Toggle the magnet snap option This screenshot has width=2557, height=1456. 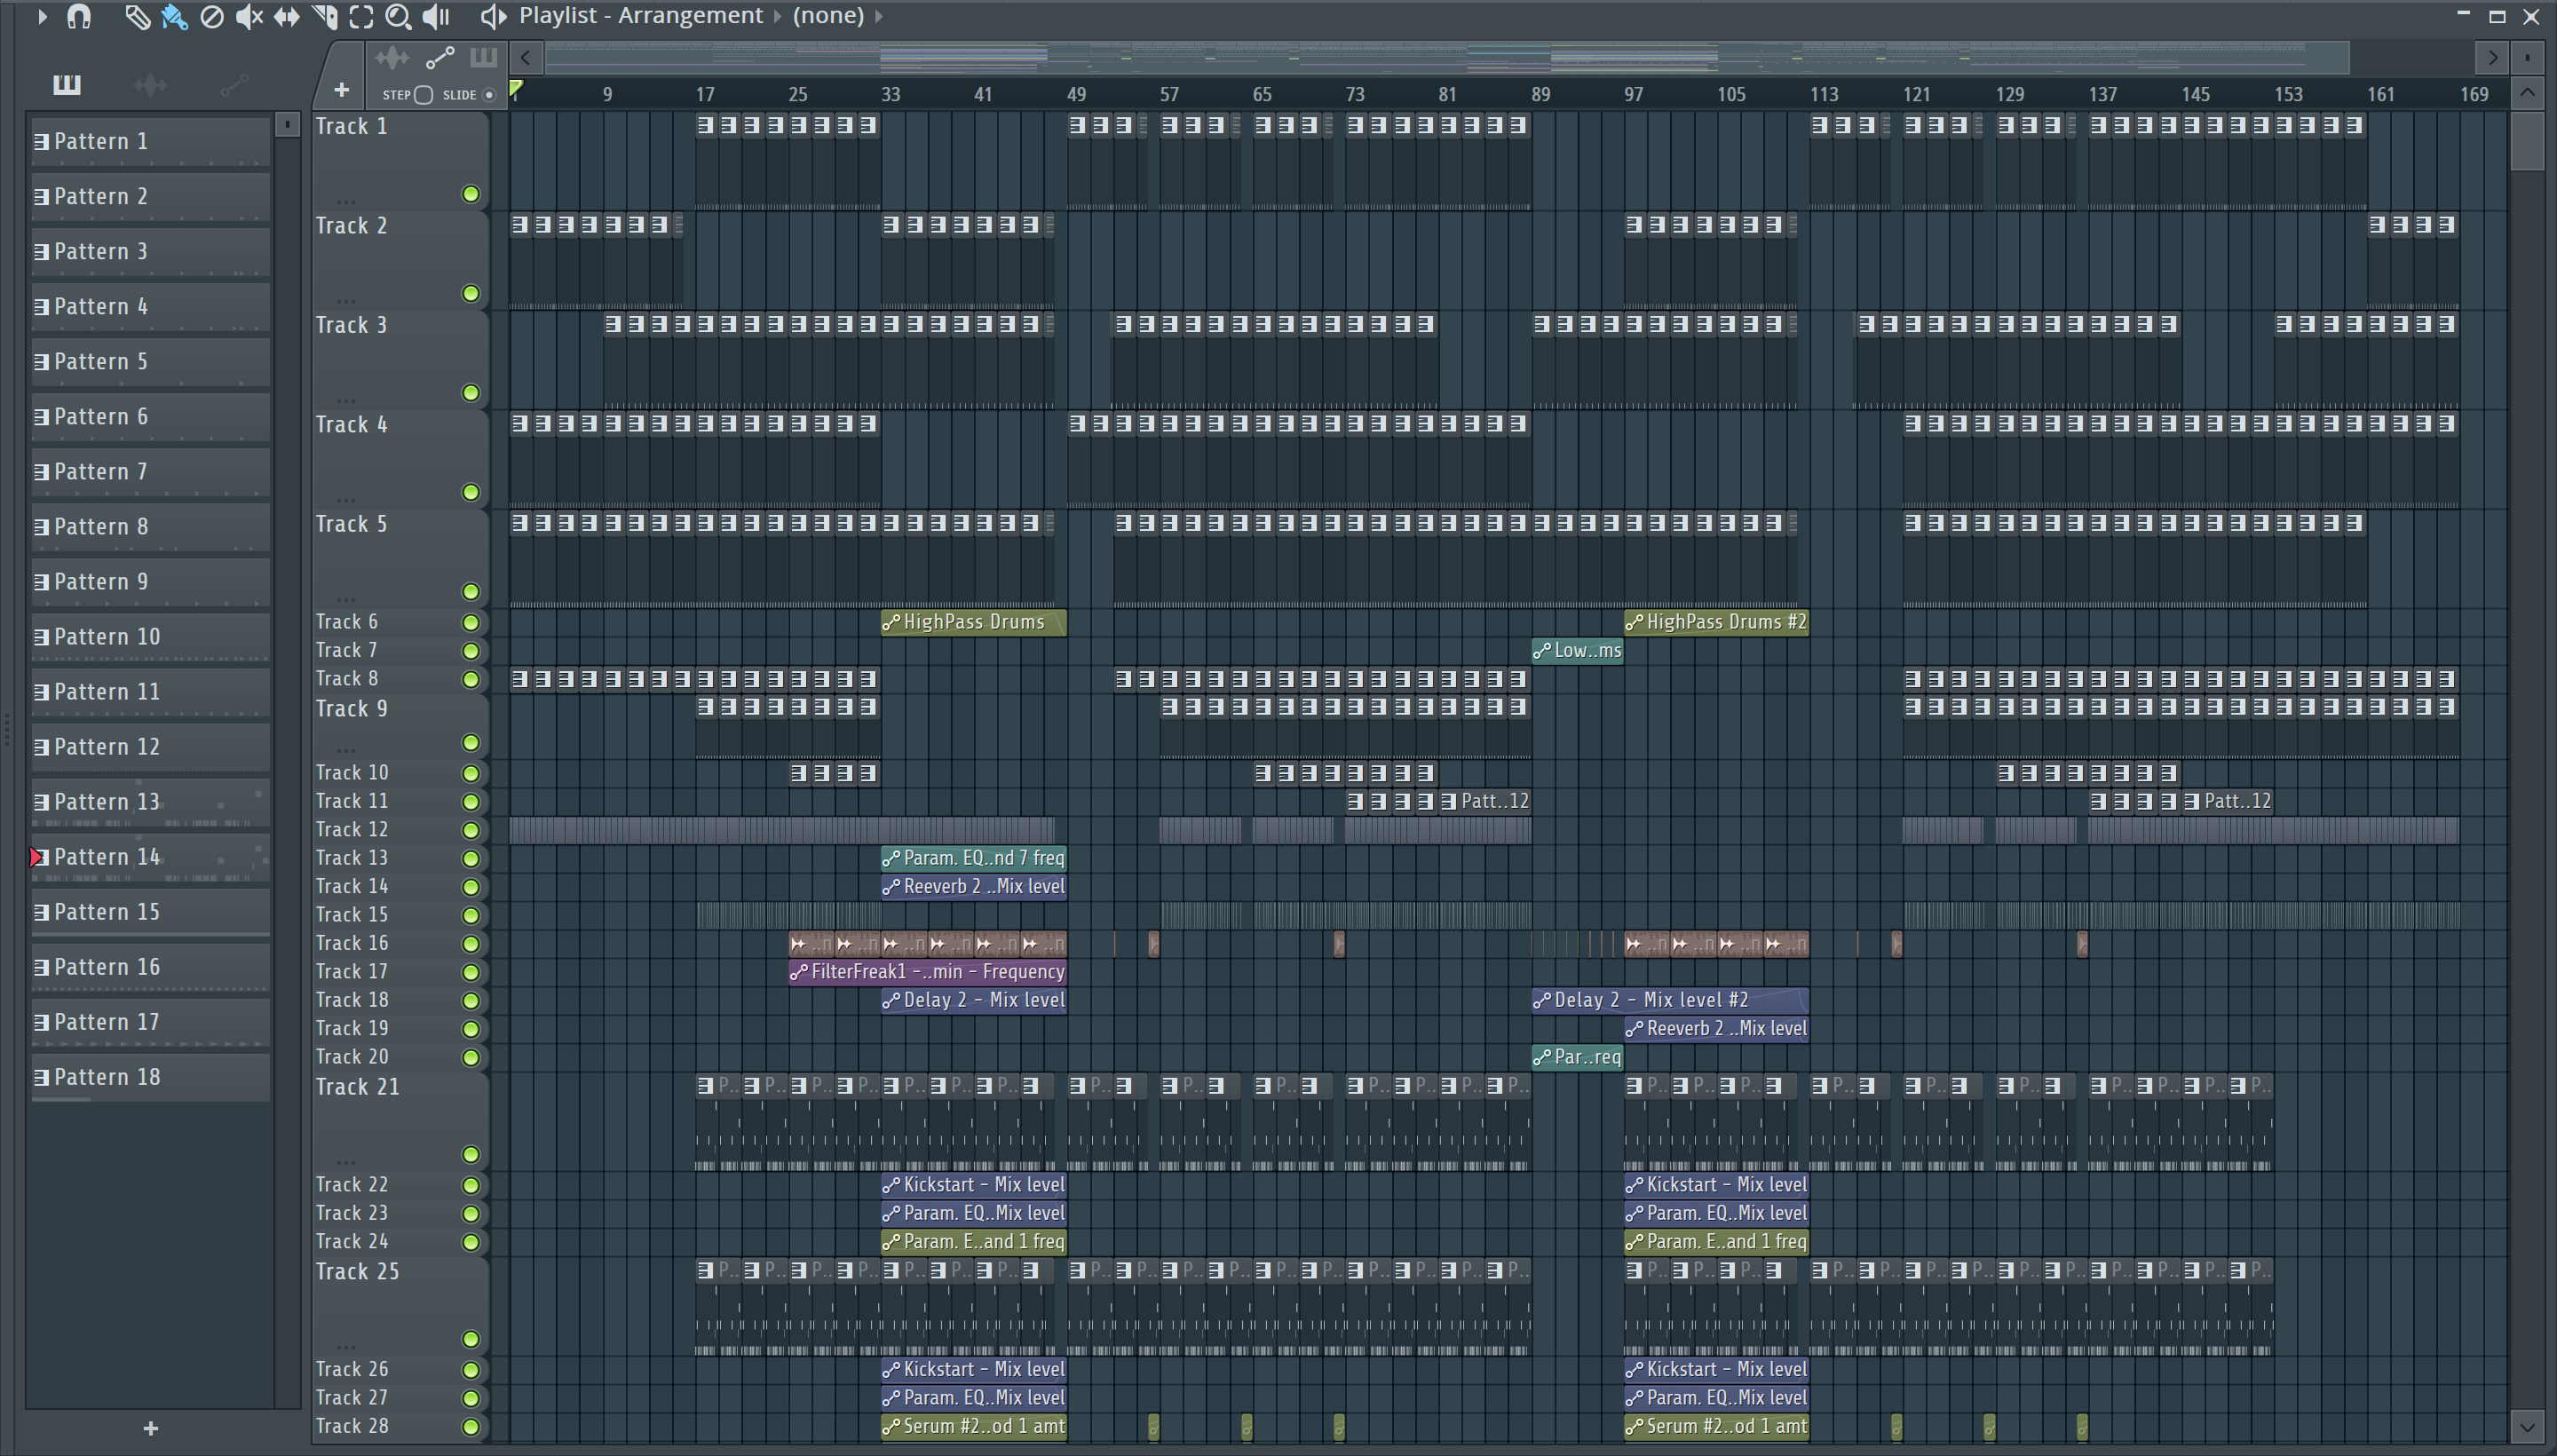click(x=79, y=16)
